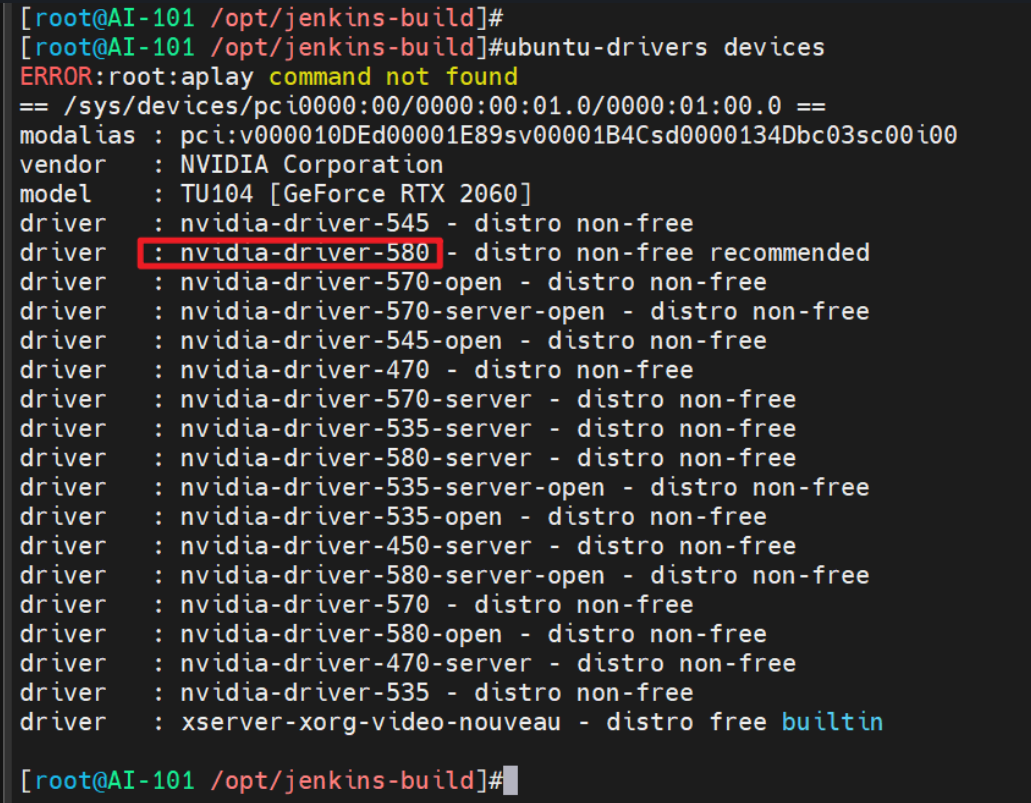
Task: Click the 'nvidia-driver-545' non-open driver entry
Action: tap(304, 223)
